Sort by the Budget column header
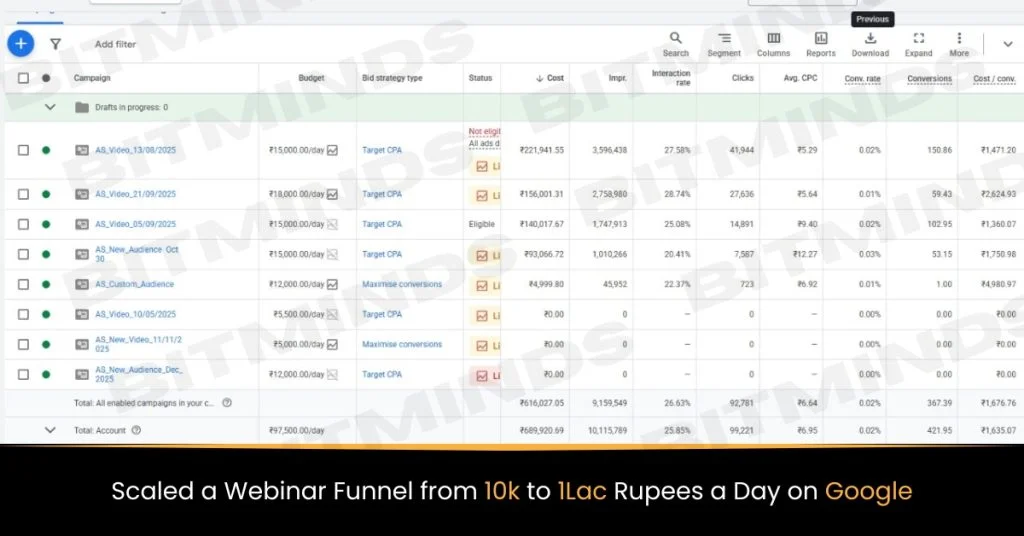 pyautogui.click(x=311, y=78)
